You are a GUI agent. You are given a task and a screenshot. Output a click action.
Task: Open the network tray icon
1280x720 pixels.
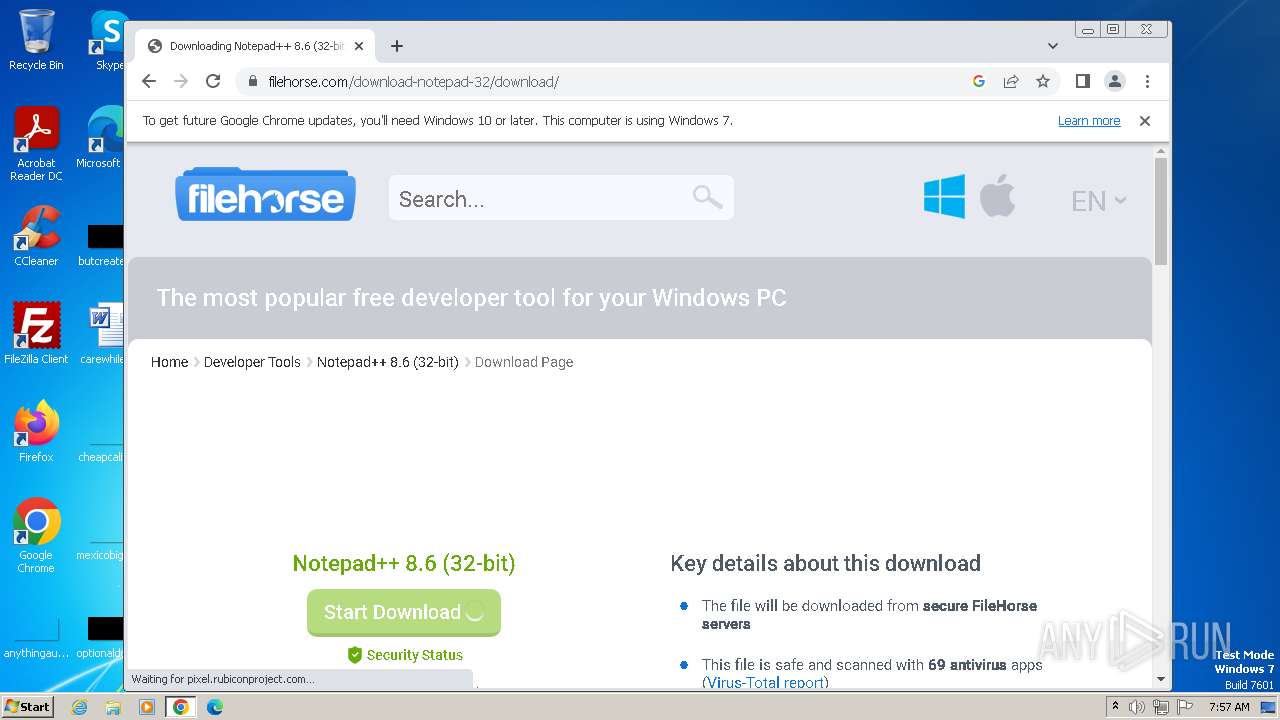[x=1161, y=707]
